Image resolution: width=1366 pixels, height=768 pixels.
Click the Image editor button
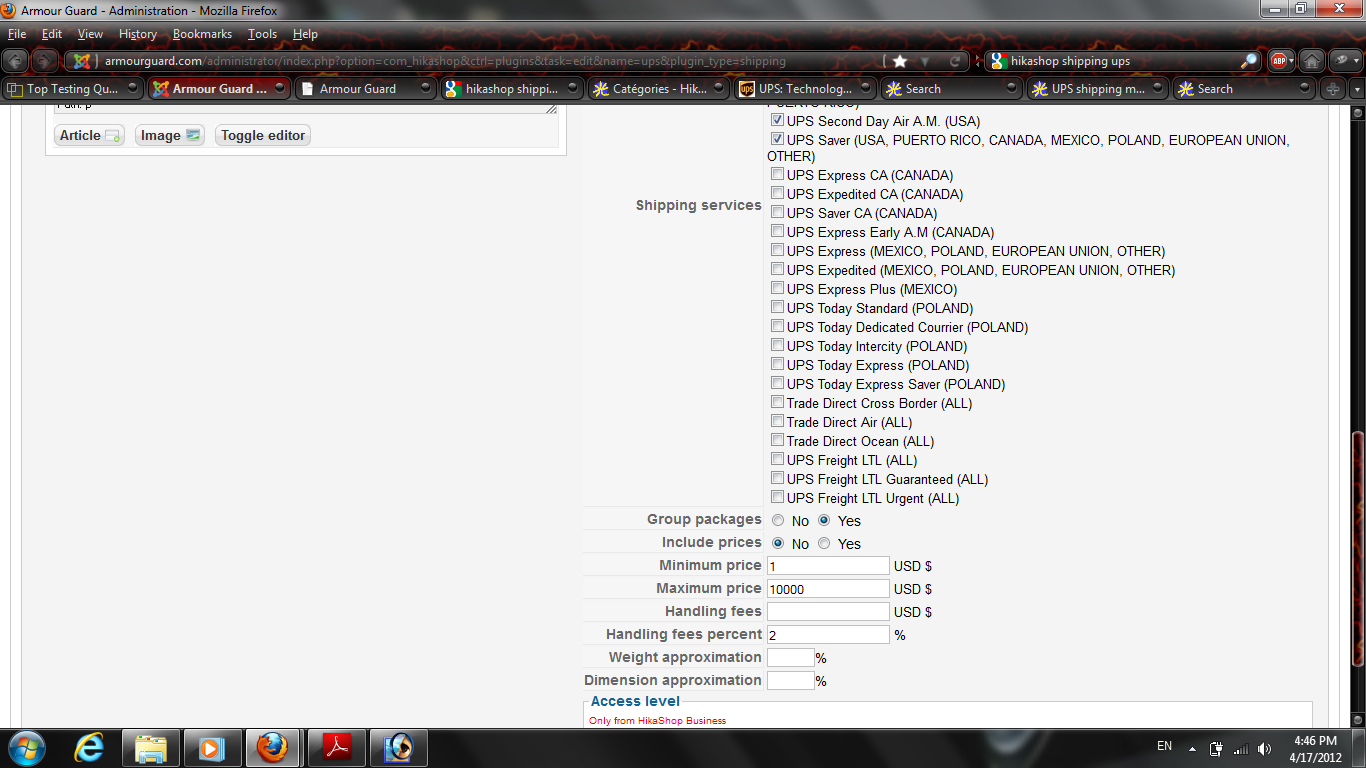[170, 135]
